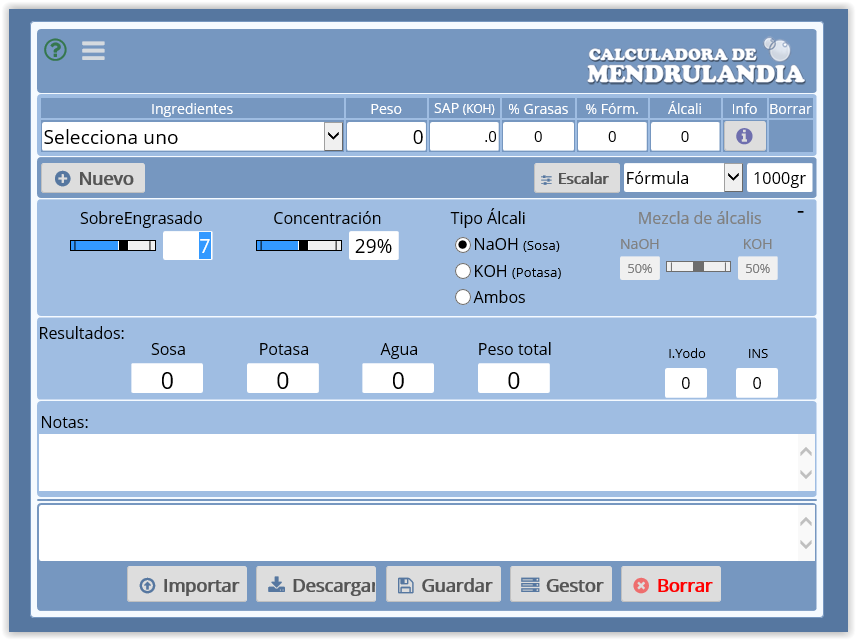The height and width of the screenshot is (640, 856).
Task: Select the NaOH (Sosa) radio button
Action: 462,245
